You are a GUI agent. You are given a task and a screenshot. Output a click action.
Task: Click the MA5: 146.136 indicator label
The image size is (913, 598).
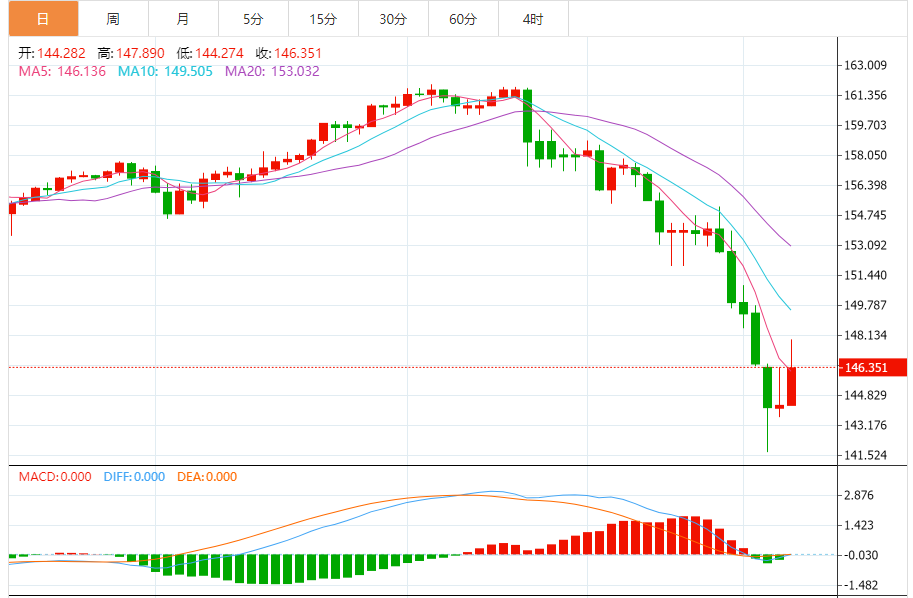coord(62,72)
